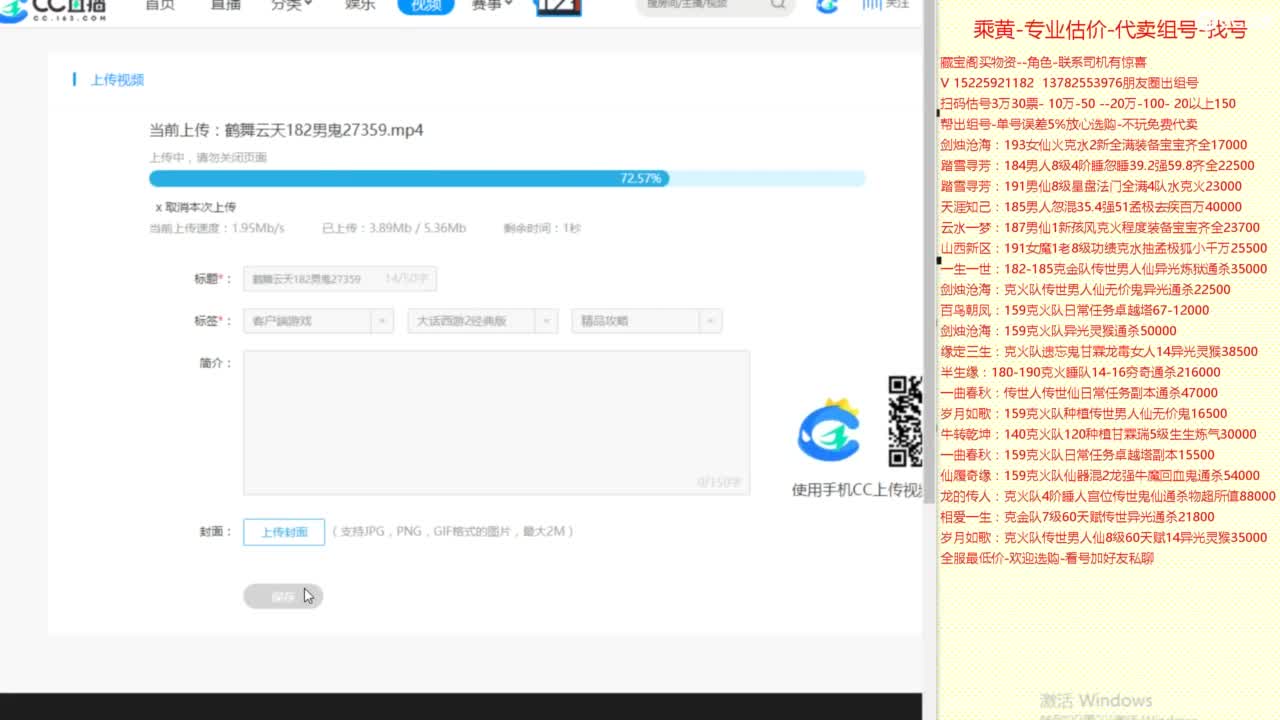Open the 直播 navigation item
Viewport: 1280px width, 720px height.
pyautogui.click(x=226, y=5)
